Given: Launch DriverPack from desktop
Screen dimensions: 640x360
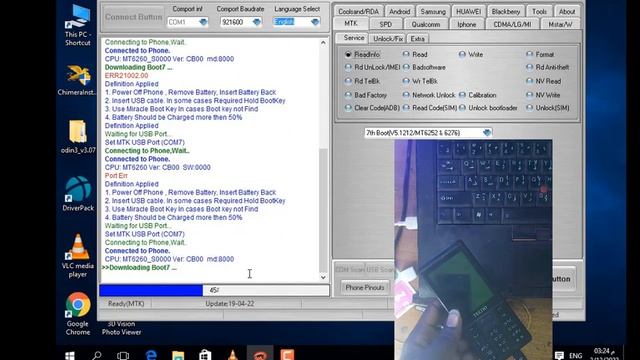Looking at the screenshot, I should (78, 194).
